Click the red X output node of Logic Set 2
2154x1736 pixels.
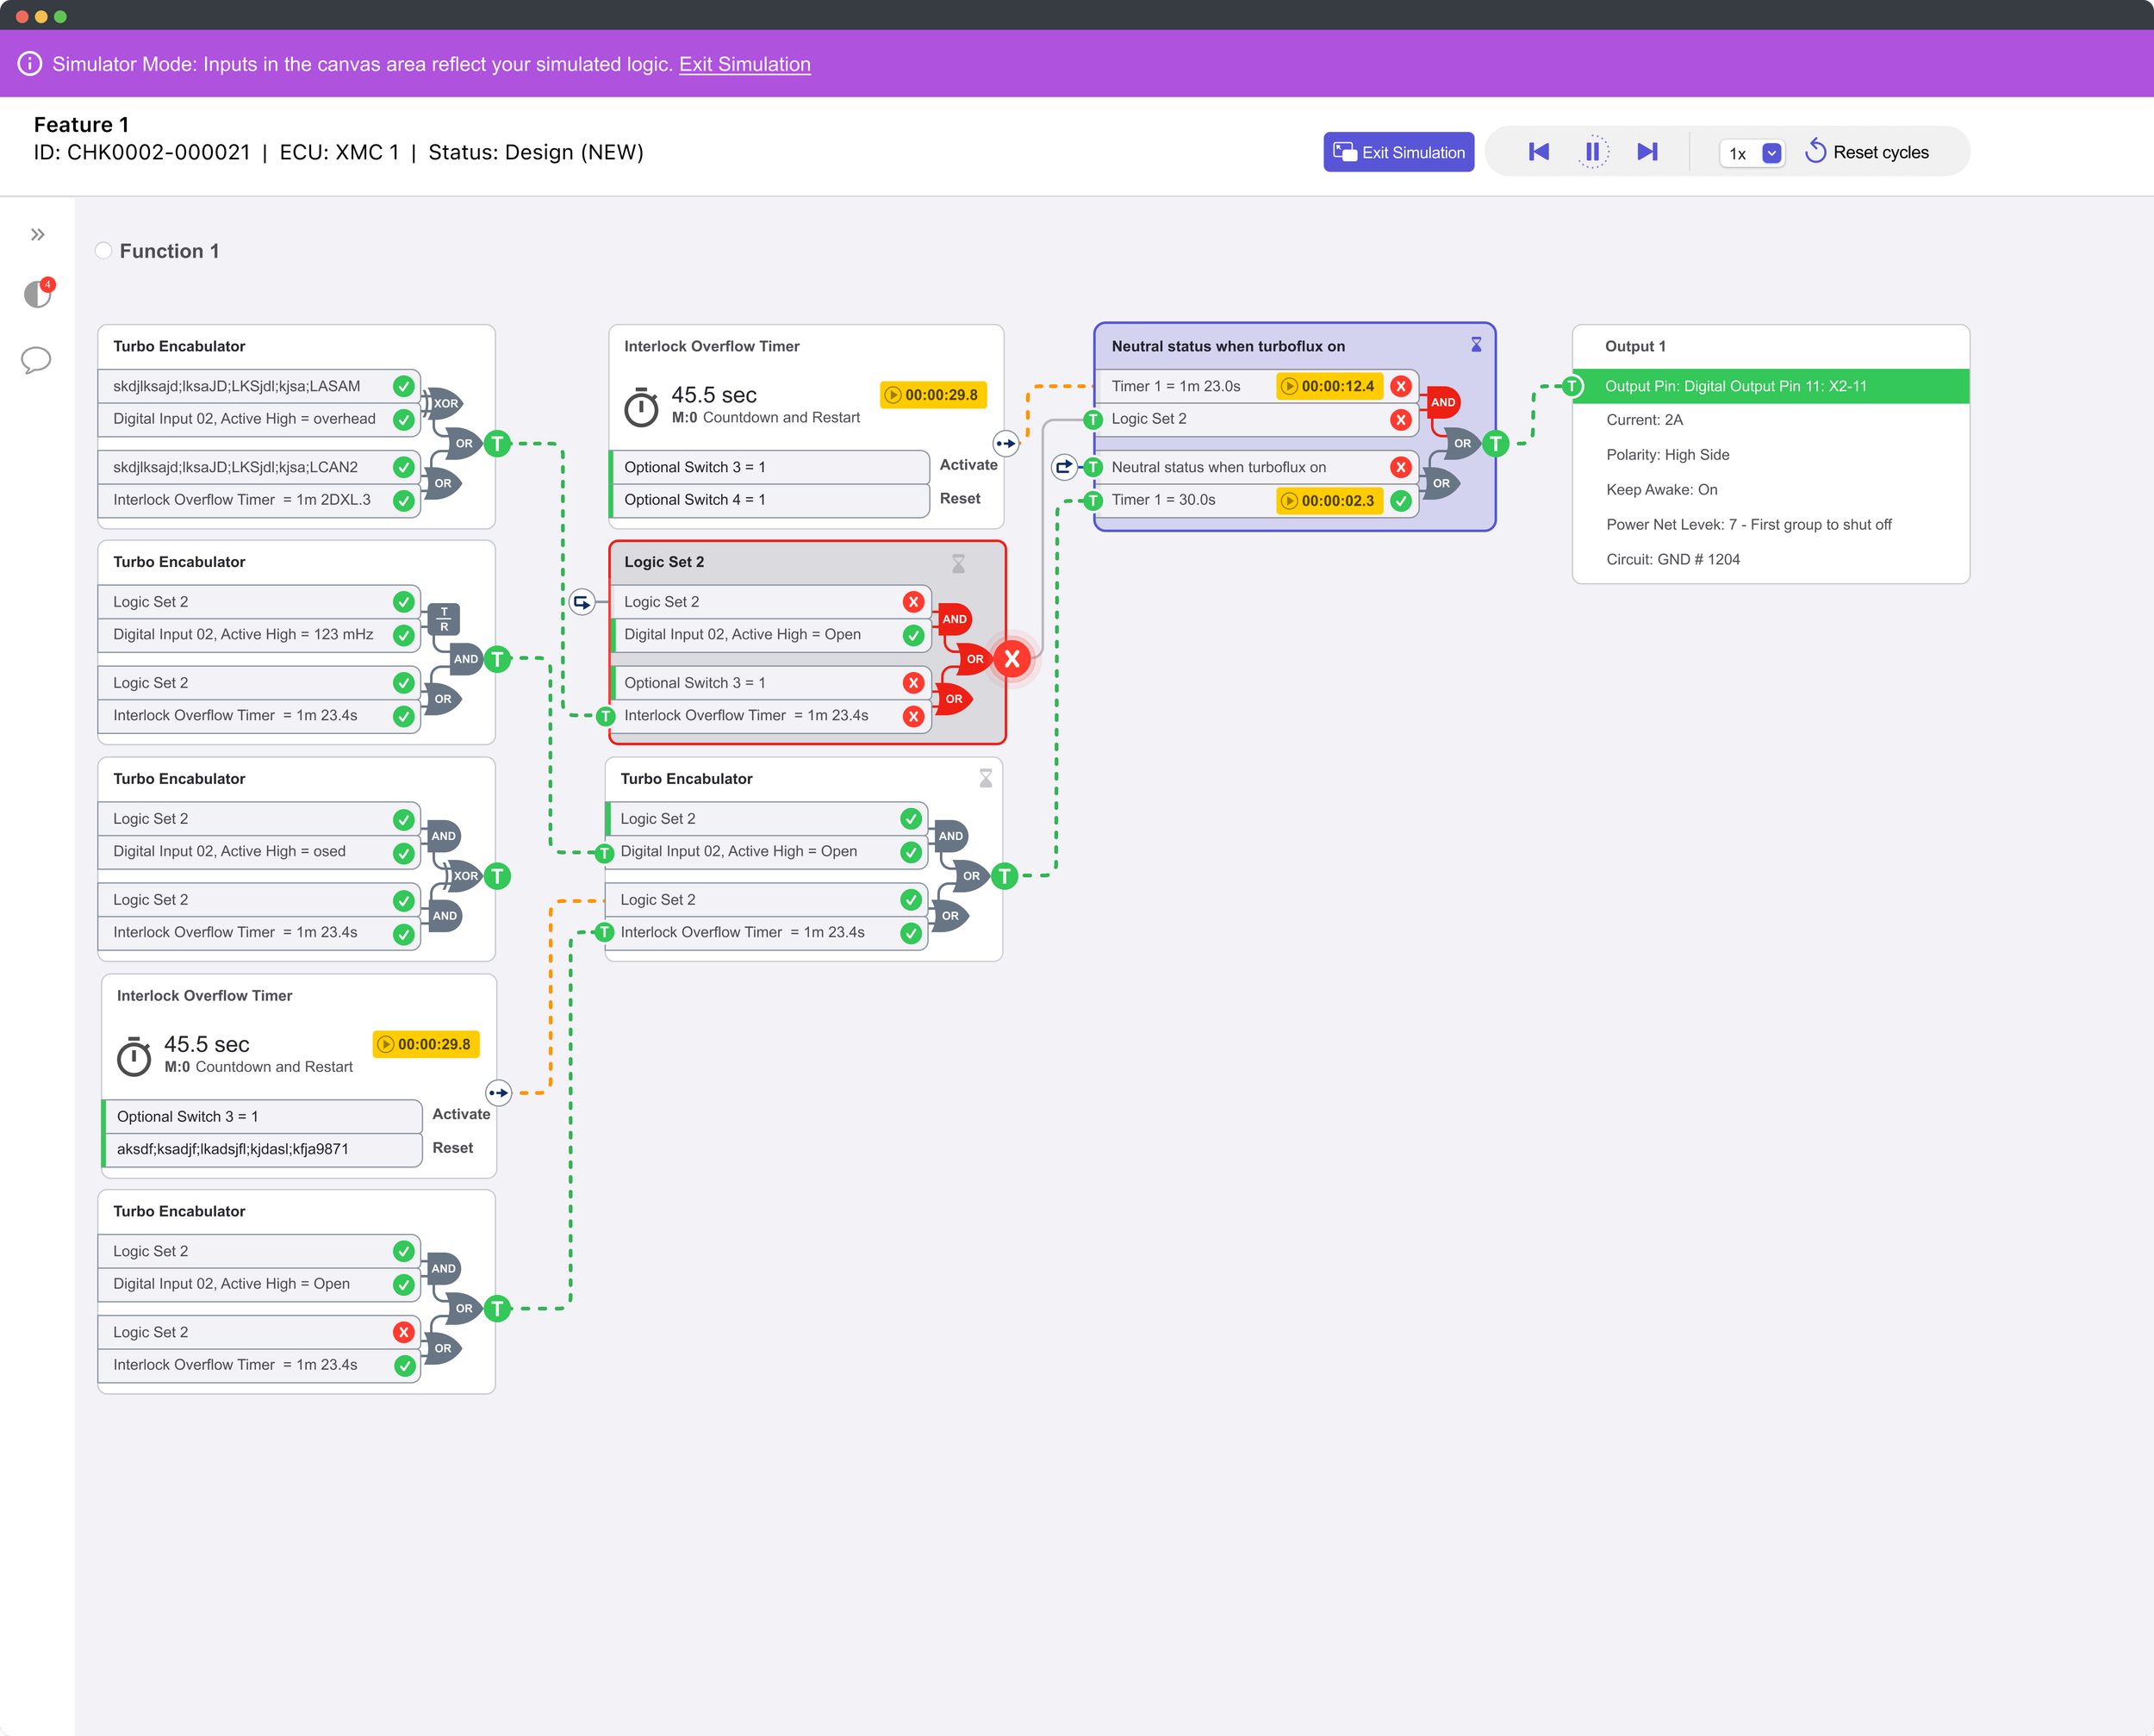coord(1012,659)
